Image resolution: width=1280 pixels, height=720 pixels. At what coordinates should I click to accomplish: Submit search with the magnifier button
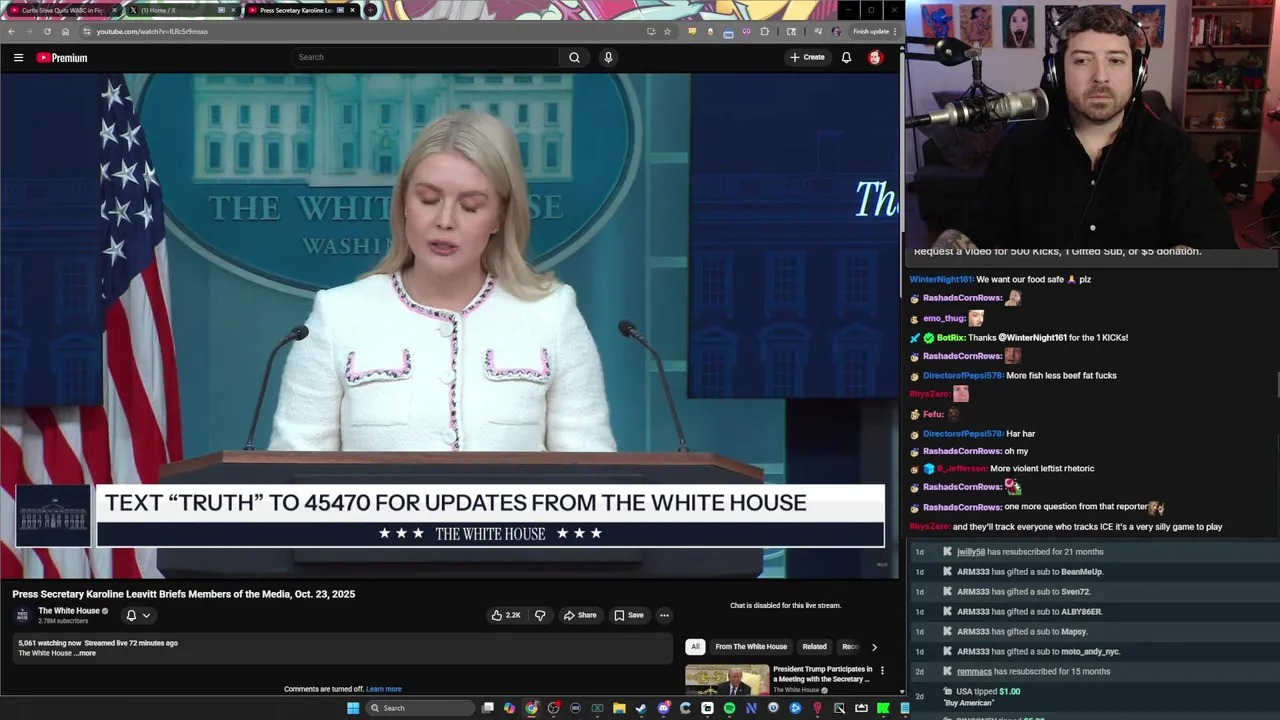point(574,57)
